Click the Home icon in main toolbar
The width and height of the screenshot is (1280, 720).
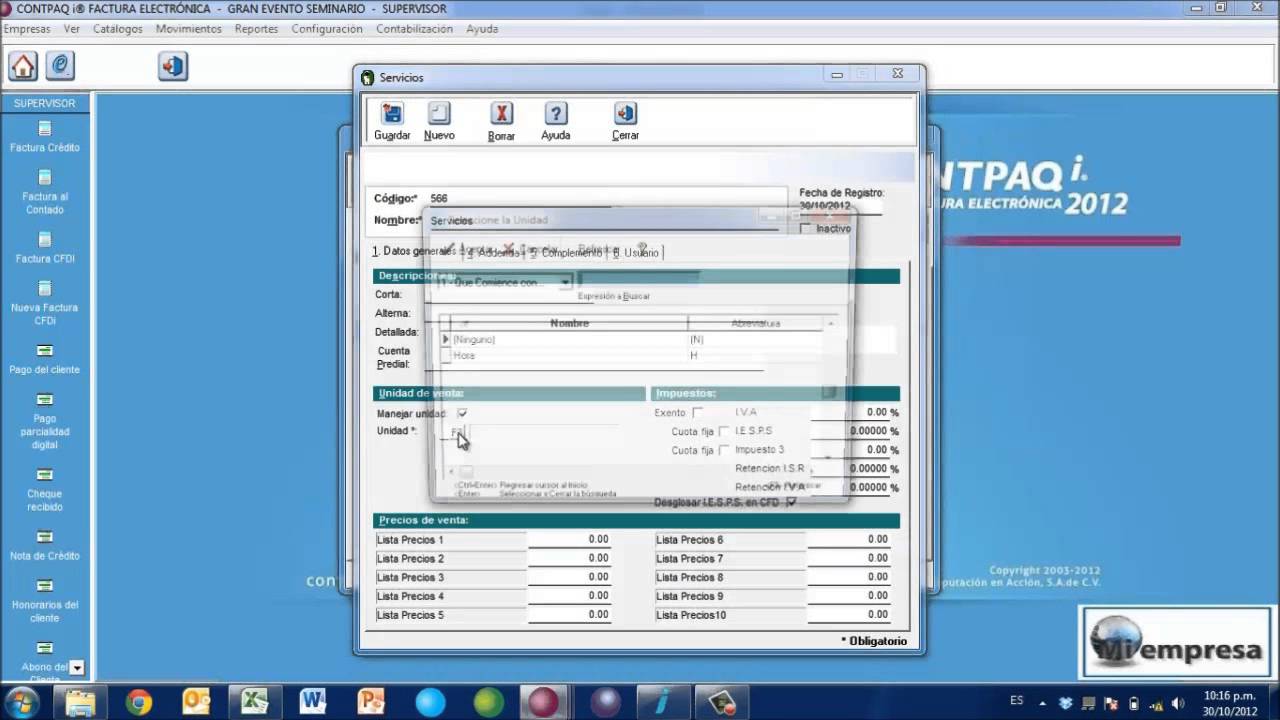(x=23, y=67)
